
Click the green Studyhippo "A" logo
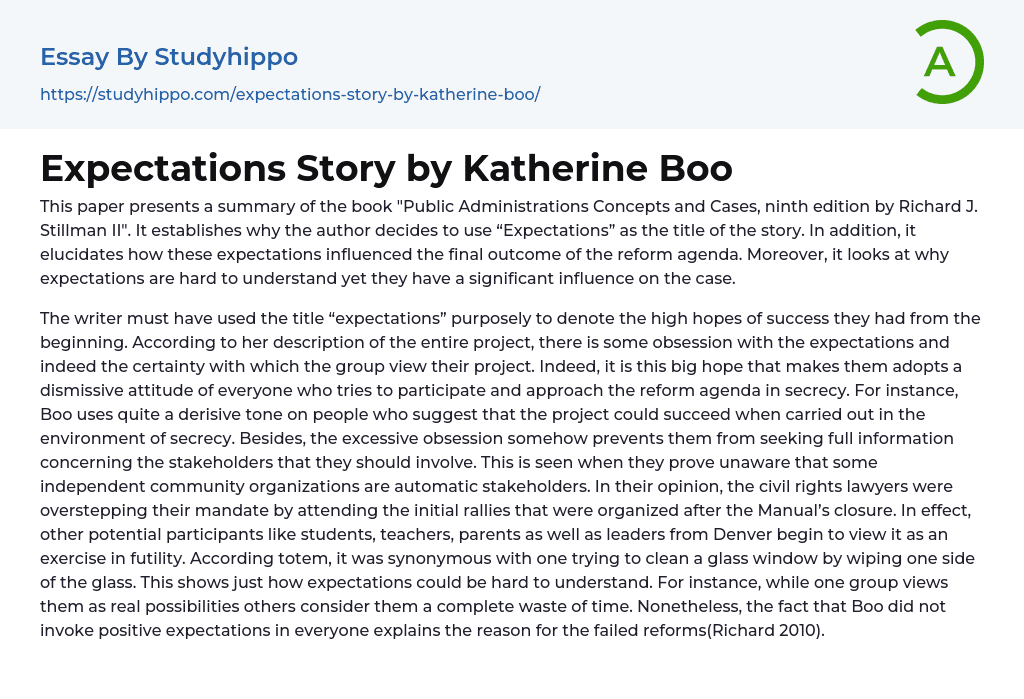pos(948,62)
